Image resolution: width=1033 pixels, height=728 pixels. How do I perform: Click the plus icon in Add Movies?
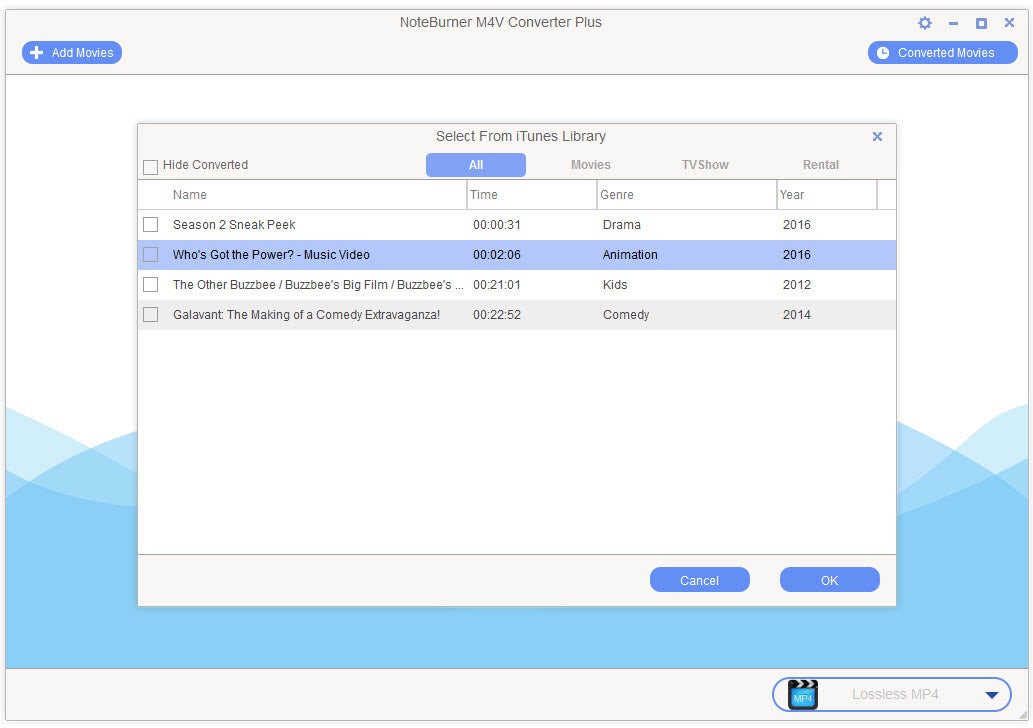click(x=37, y=53)
